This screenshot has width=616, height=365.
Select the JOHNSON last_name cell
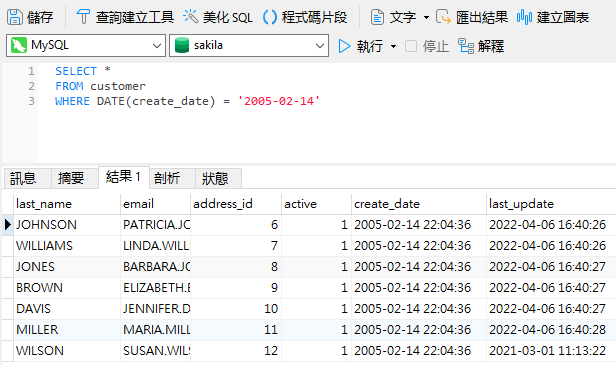point(67,225)
